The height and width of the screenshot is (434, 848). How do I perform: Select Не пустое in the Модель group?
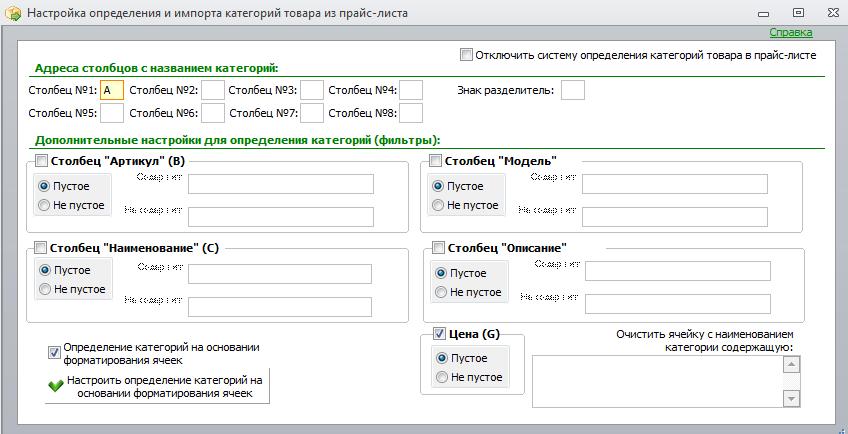[x=438, y=205]
